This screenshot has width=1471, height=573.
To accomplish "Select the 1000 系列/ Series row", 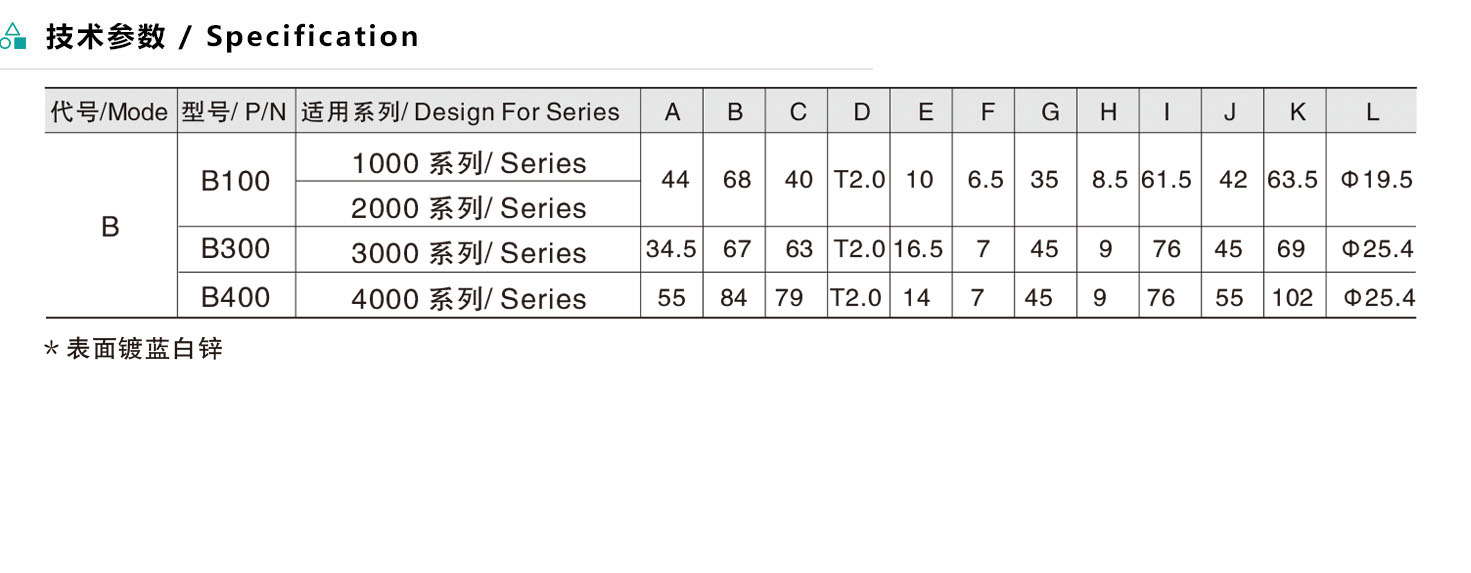I will 468,163.
